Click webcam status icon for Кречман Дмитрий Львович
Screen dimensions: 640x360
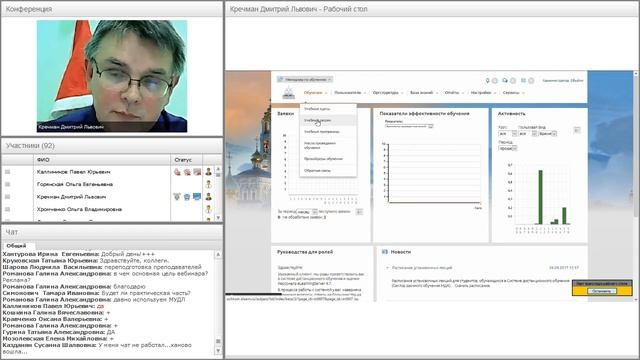[187, 197]
